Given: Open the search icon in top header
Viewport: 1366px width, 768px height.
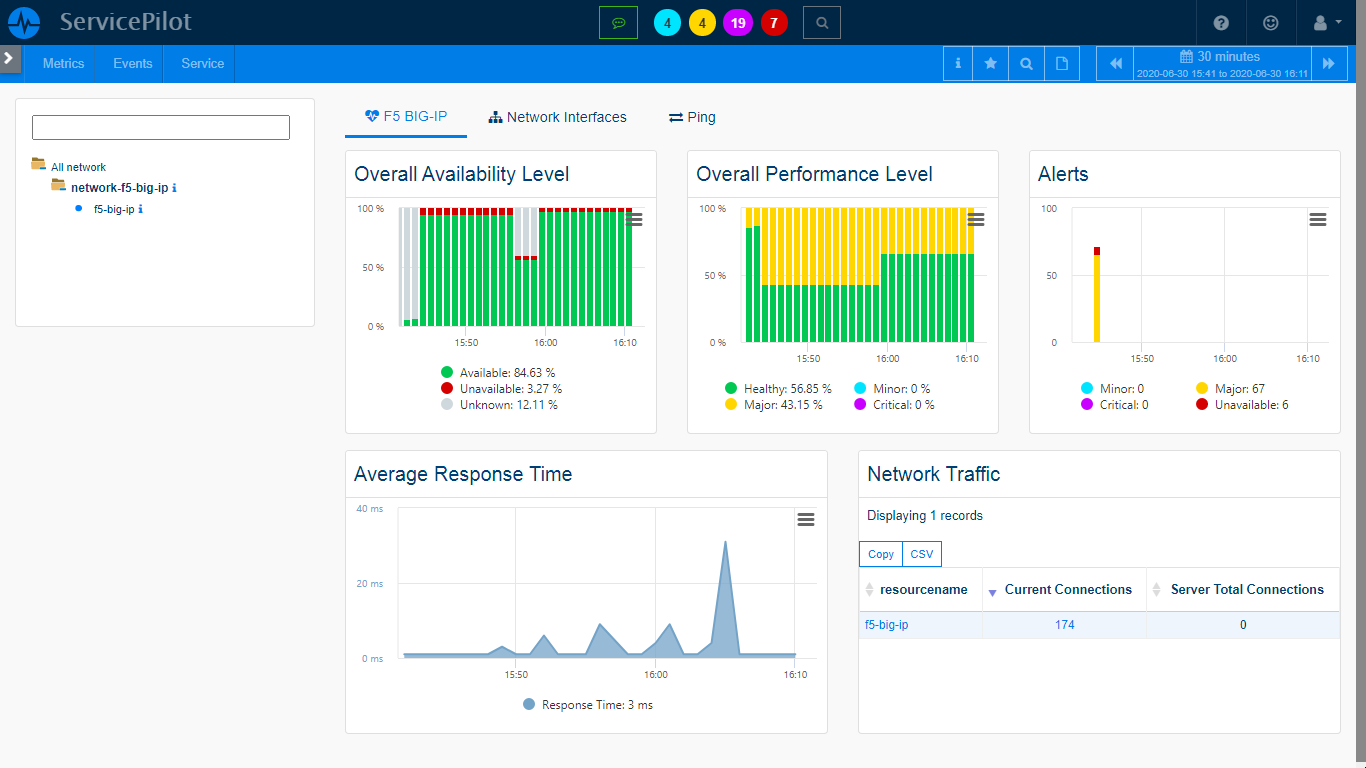Looking at the screenshot, I should 821,22.
